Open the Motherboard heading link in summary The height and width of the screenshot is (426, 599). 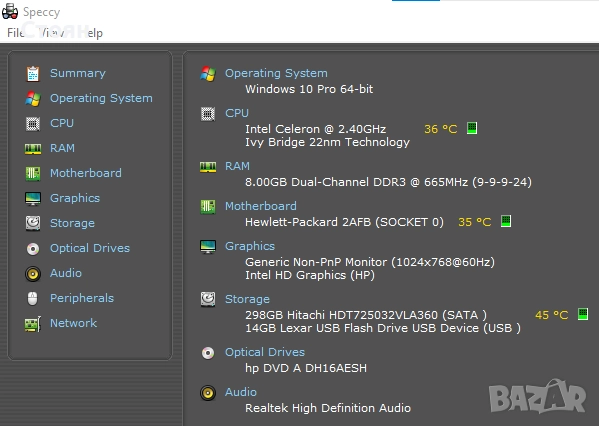point(261,206)
